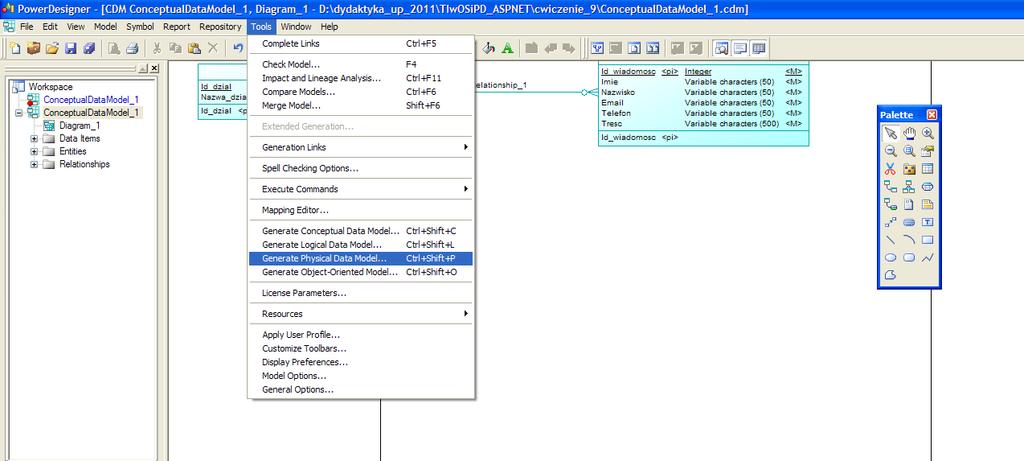Select the Polyline zigzag tool in Palette

(x=927, y=257)
